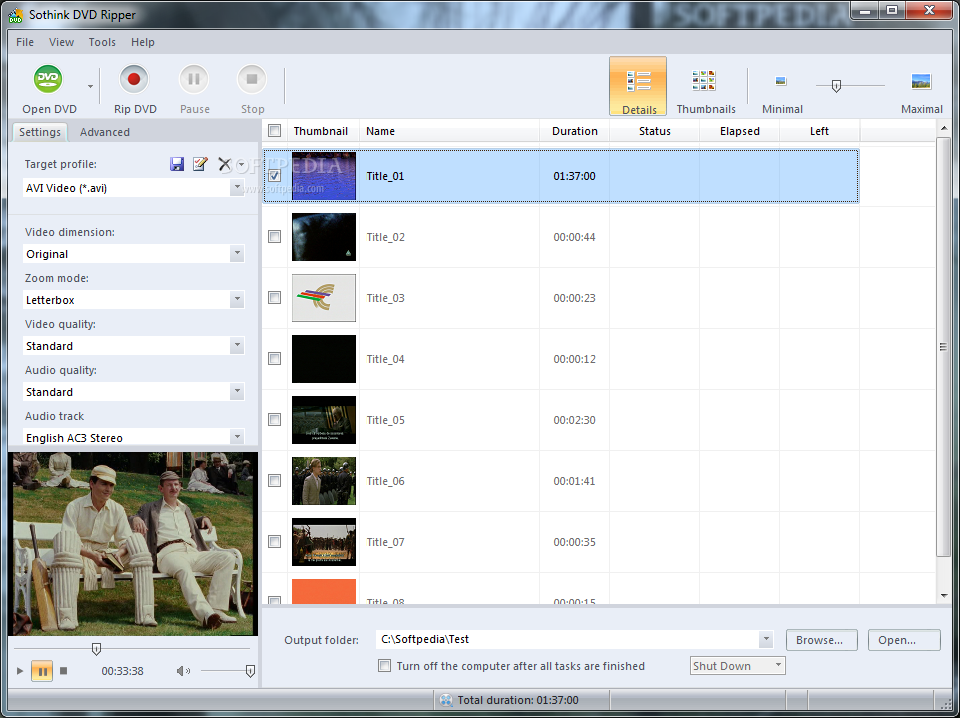Screen dimensions: 960x718
Task: Open the Help menu
Action: pos(143,42)
